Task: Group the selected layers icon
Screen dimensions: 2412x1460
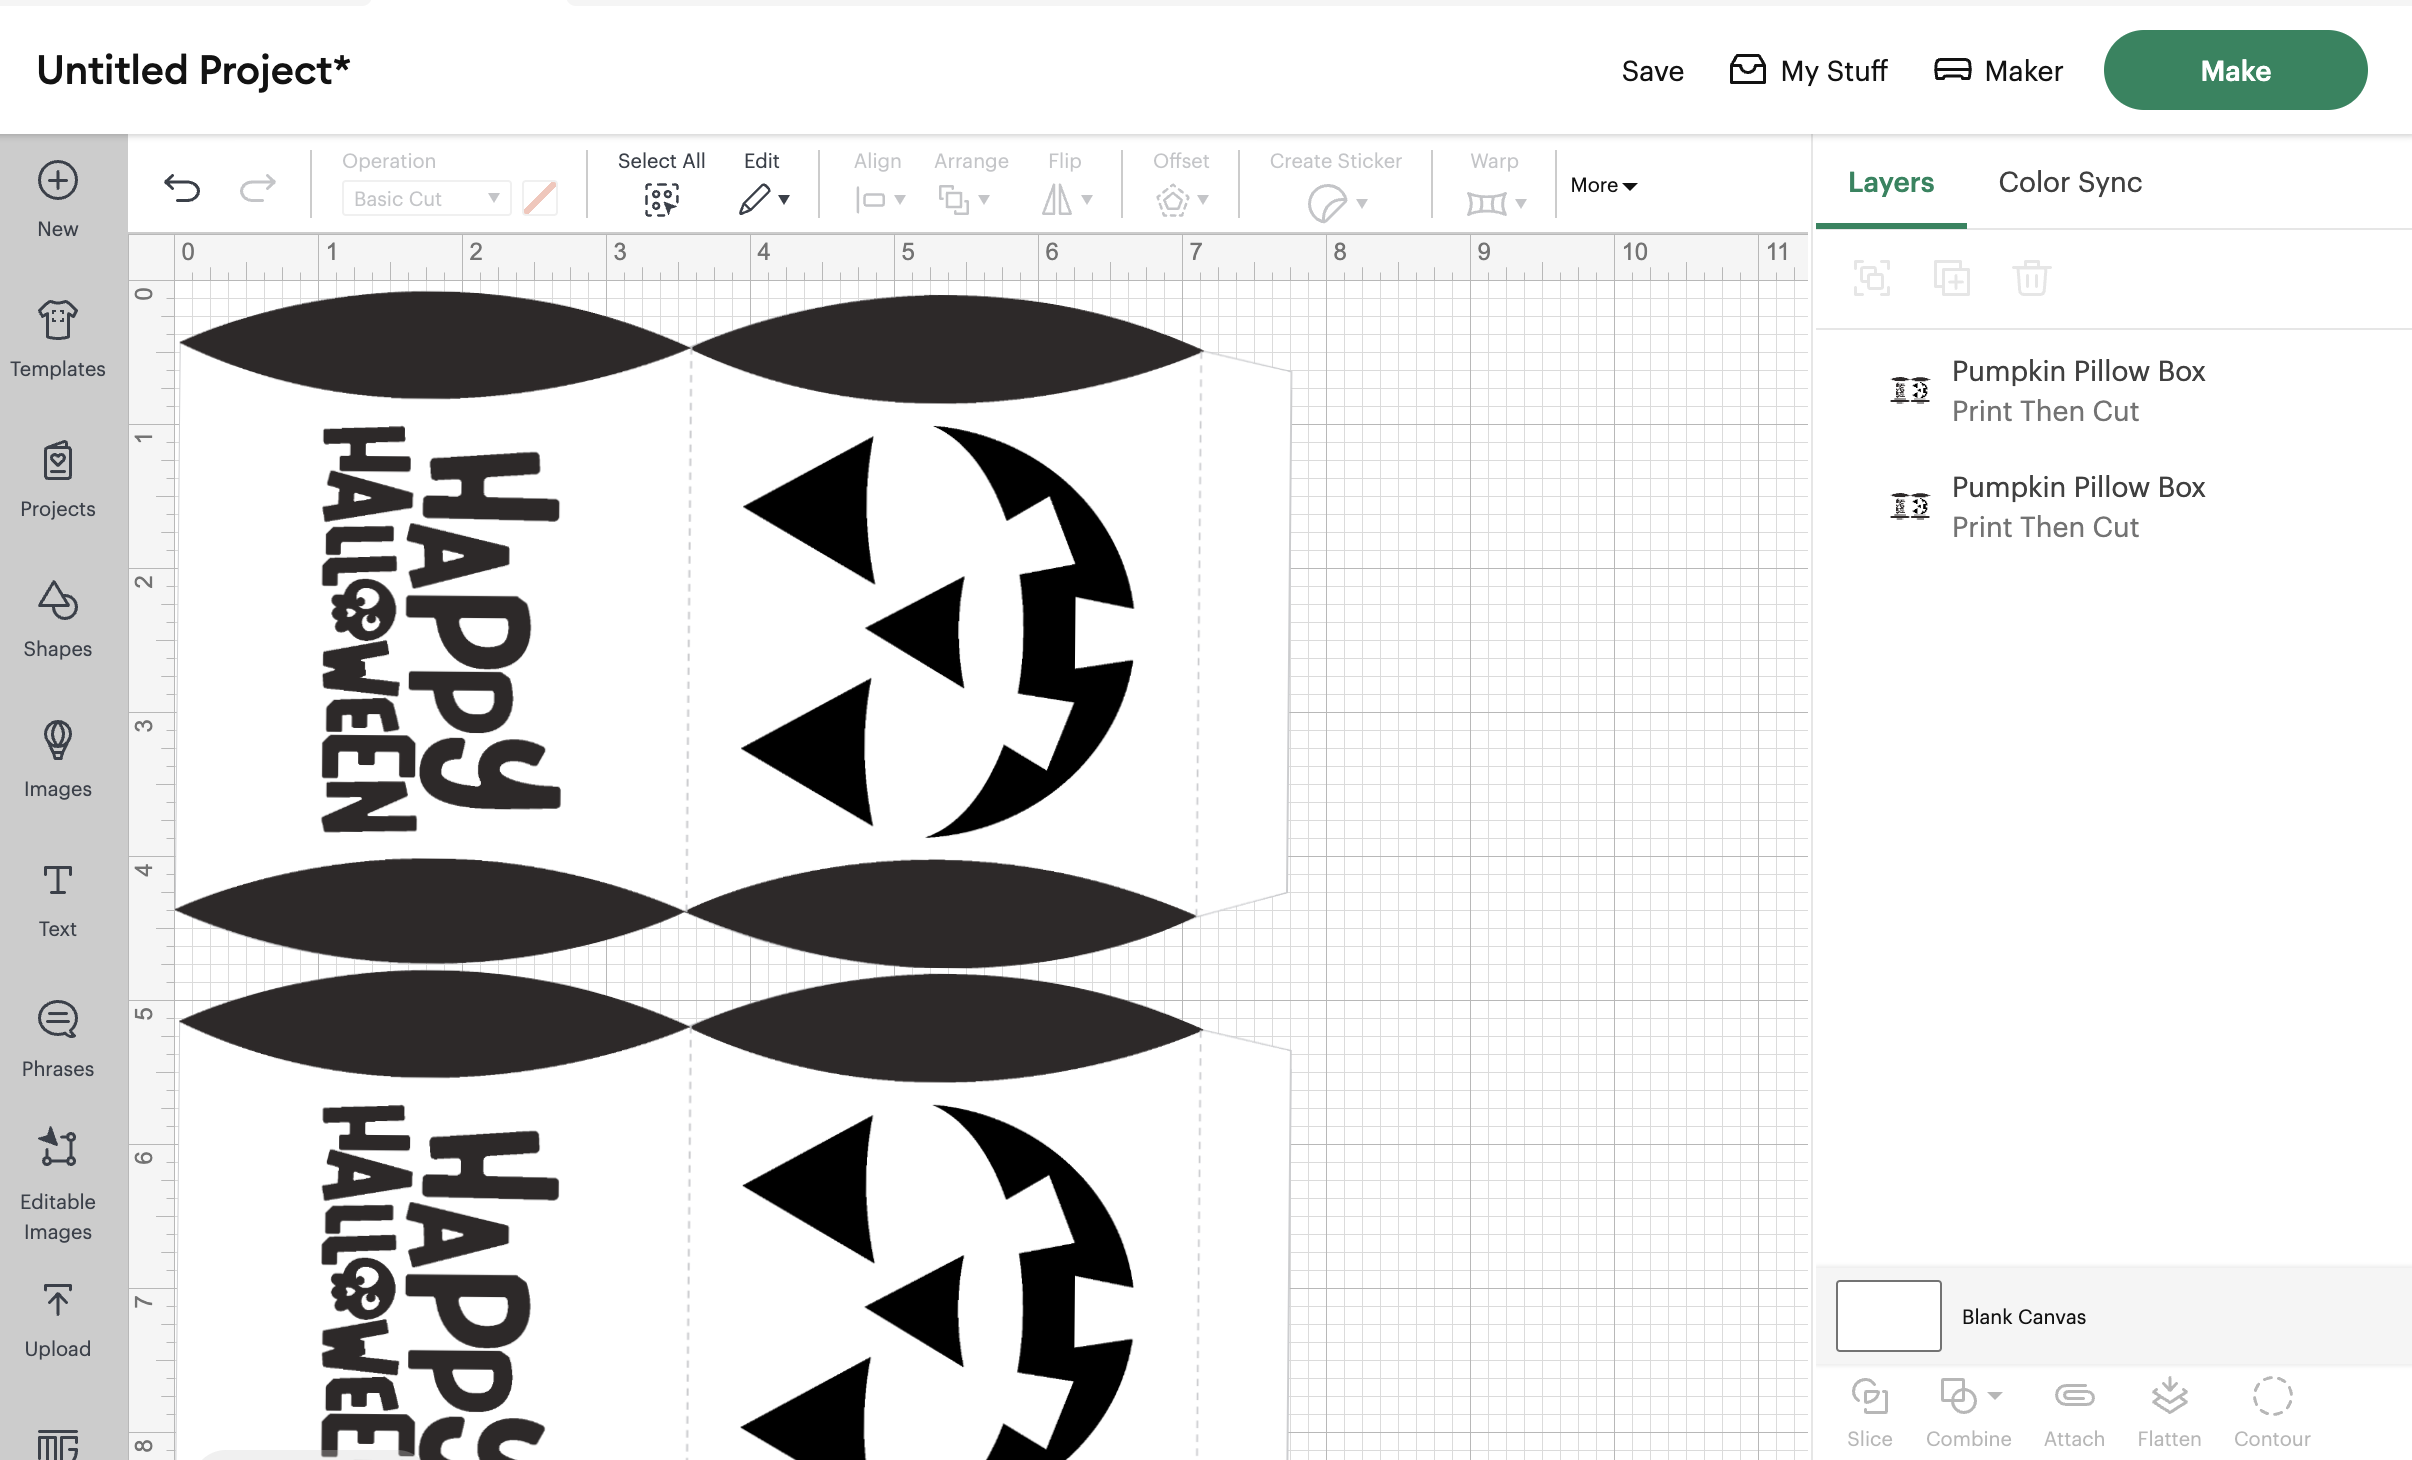Action: 1871,278
